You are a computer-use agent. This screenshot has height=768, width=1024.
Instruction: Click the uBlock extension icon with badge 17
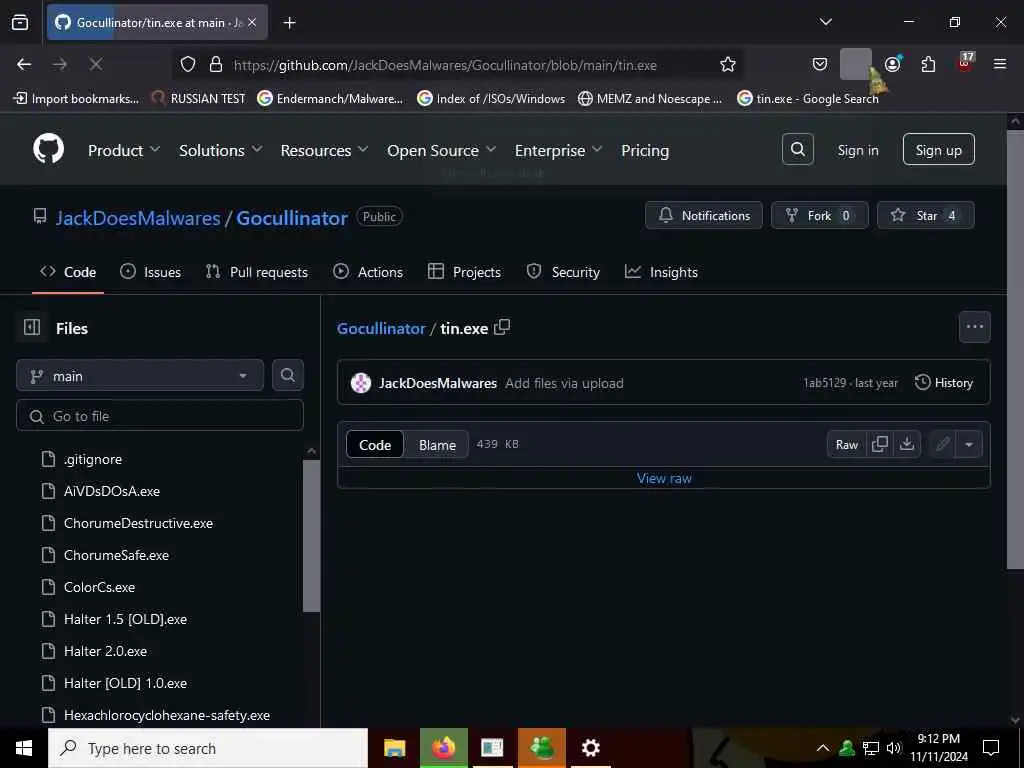coord(965,63)
